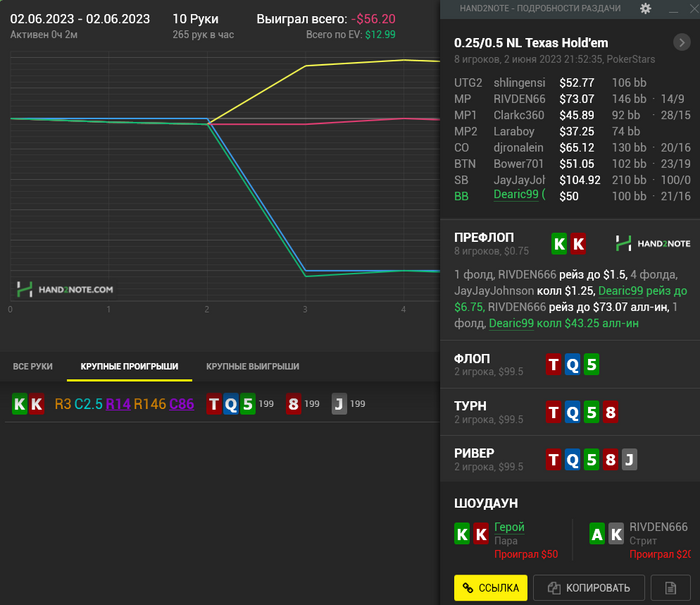Click the green K card of Герой showdown
Screen dimensions: 700x605
462,534
